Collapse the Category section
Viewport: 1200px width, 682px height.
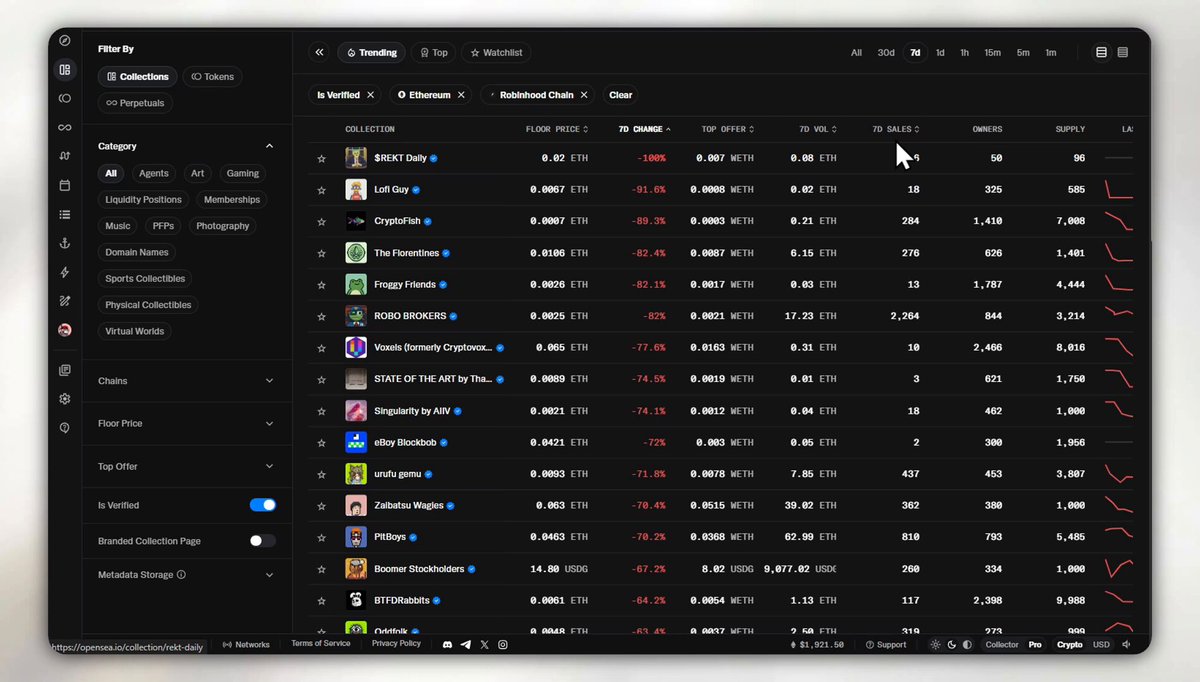coord(269,146)
